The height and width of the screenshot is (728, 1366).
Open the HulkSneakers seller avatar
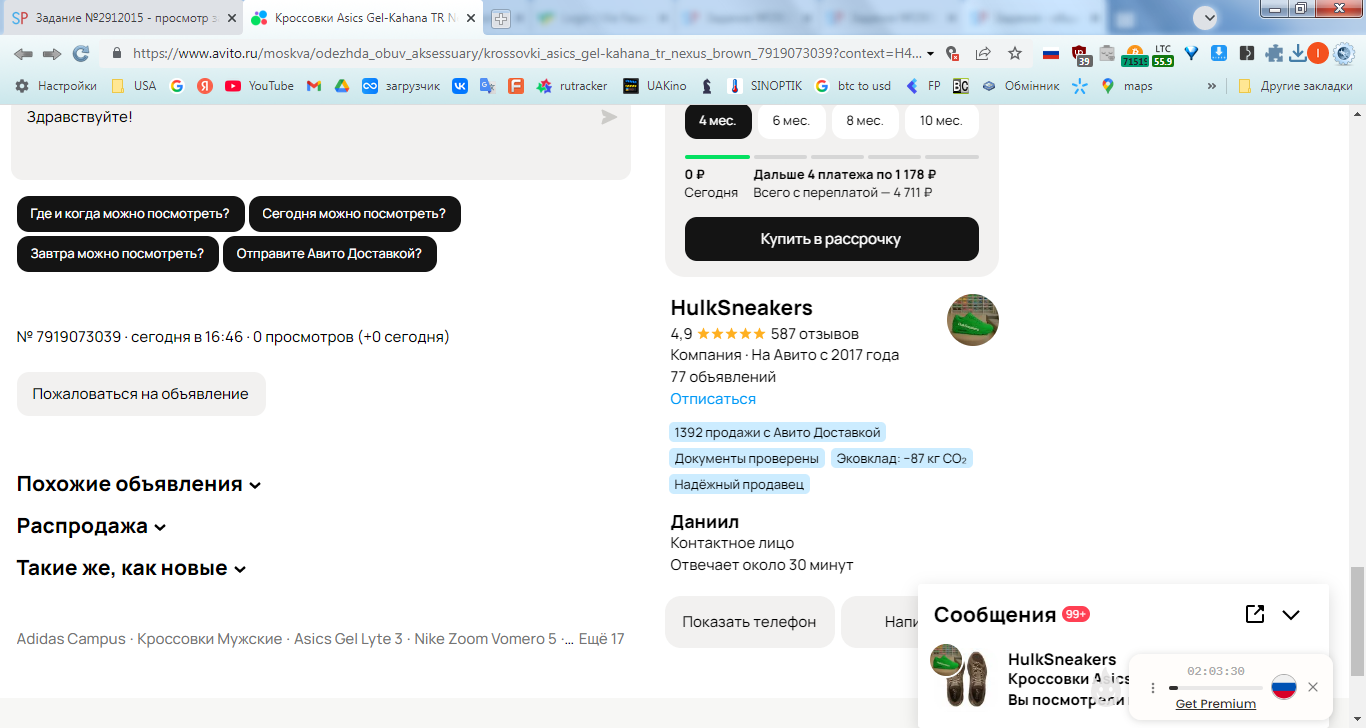pyautogui.click(x=973, y=320)
